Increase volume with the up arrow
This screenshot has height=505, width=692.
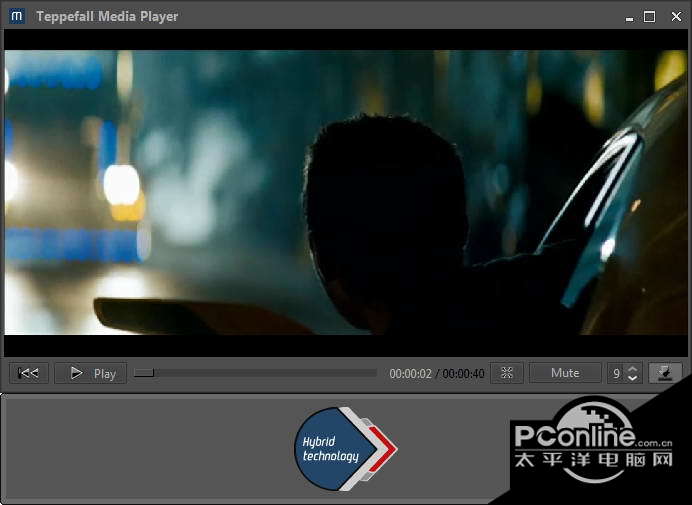tap(632, 368)
